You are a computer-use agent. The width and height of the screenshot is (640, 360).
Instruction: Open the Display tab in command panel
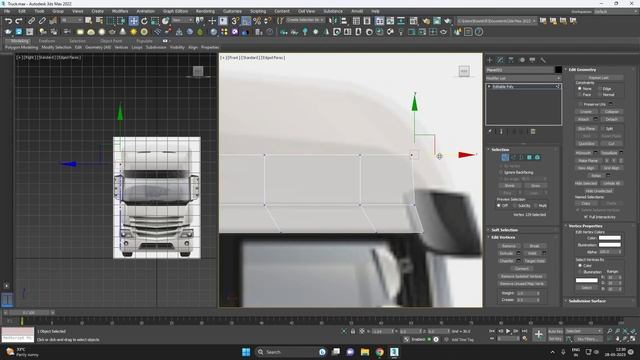532,60
